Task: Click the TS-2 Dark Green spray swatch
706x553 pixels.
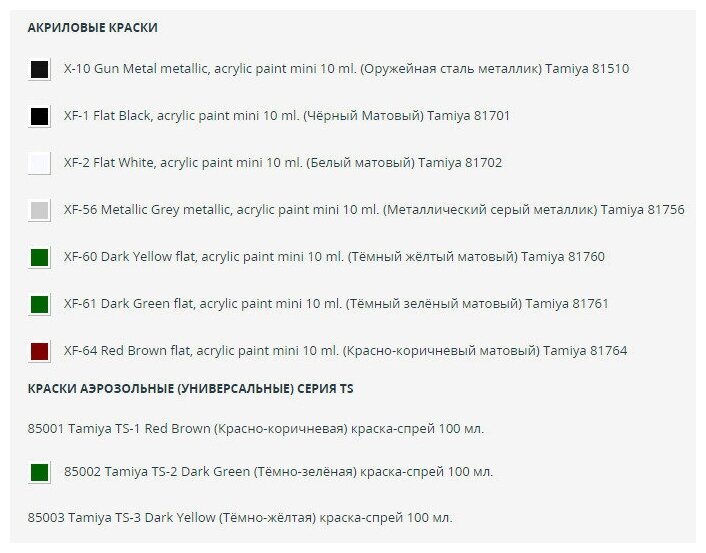Action: pos(39,472)
